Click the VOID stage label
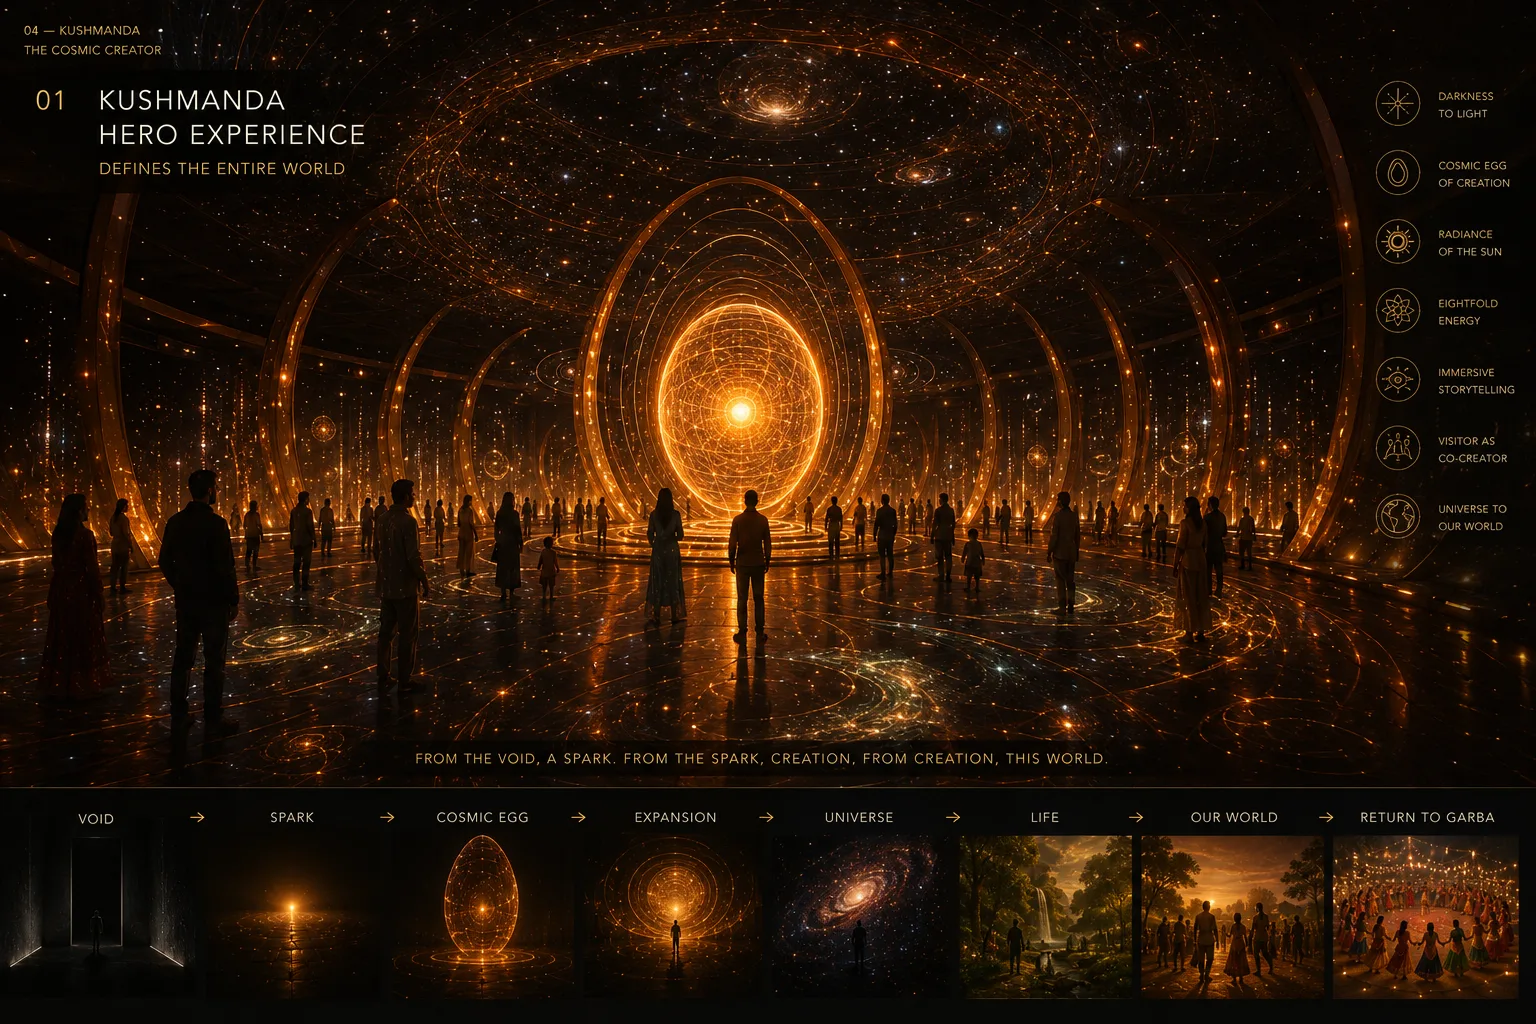The height and width of the screenshot is (1024, 1536). 96,818
